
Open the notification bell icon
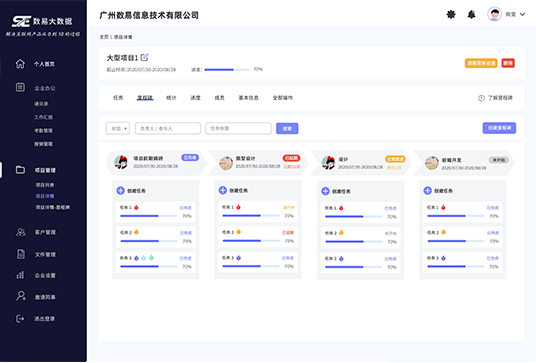click(x=471, y=14)
